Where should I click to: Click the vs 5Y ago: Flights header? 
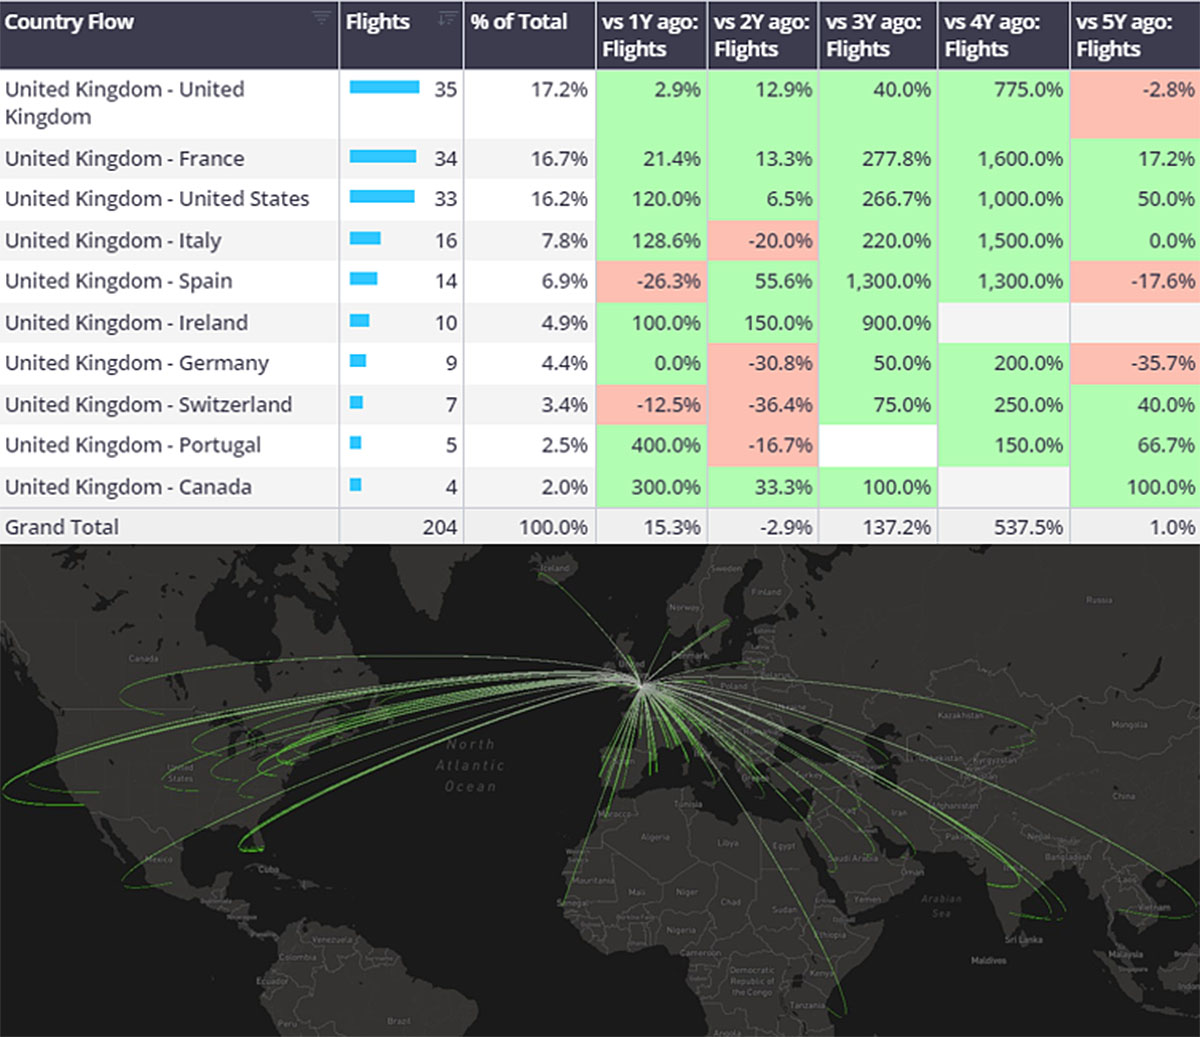click(x=1123, y=35)
